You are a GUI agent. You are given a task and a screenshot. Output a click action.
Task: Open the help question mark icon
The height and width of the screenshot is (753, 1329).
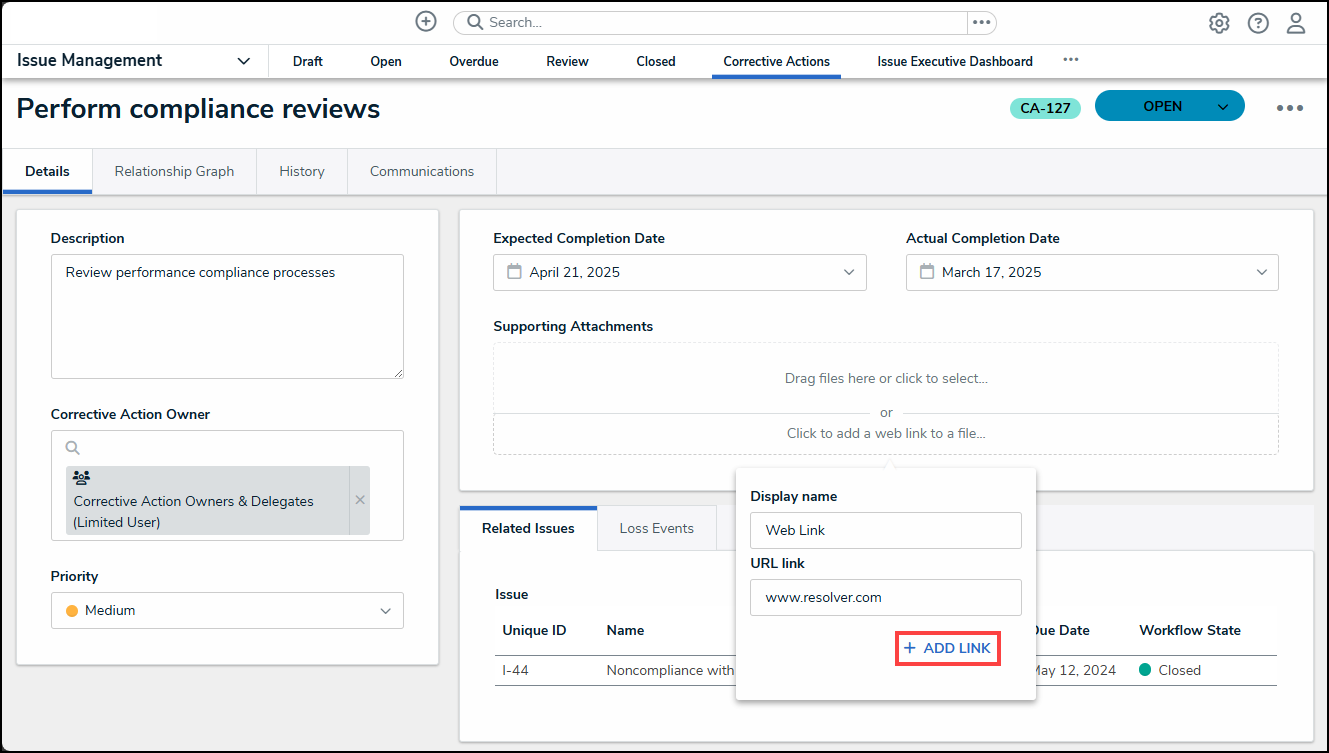pos(1257,23)
